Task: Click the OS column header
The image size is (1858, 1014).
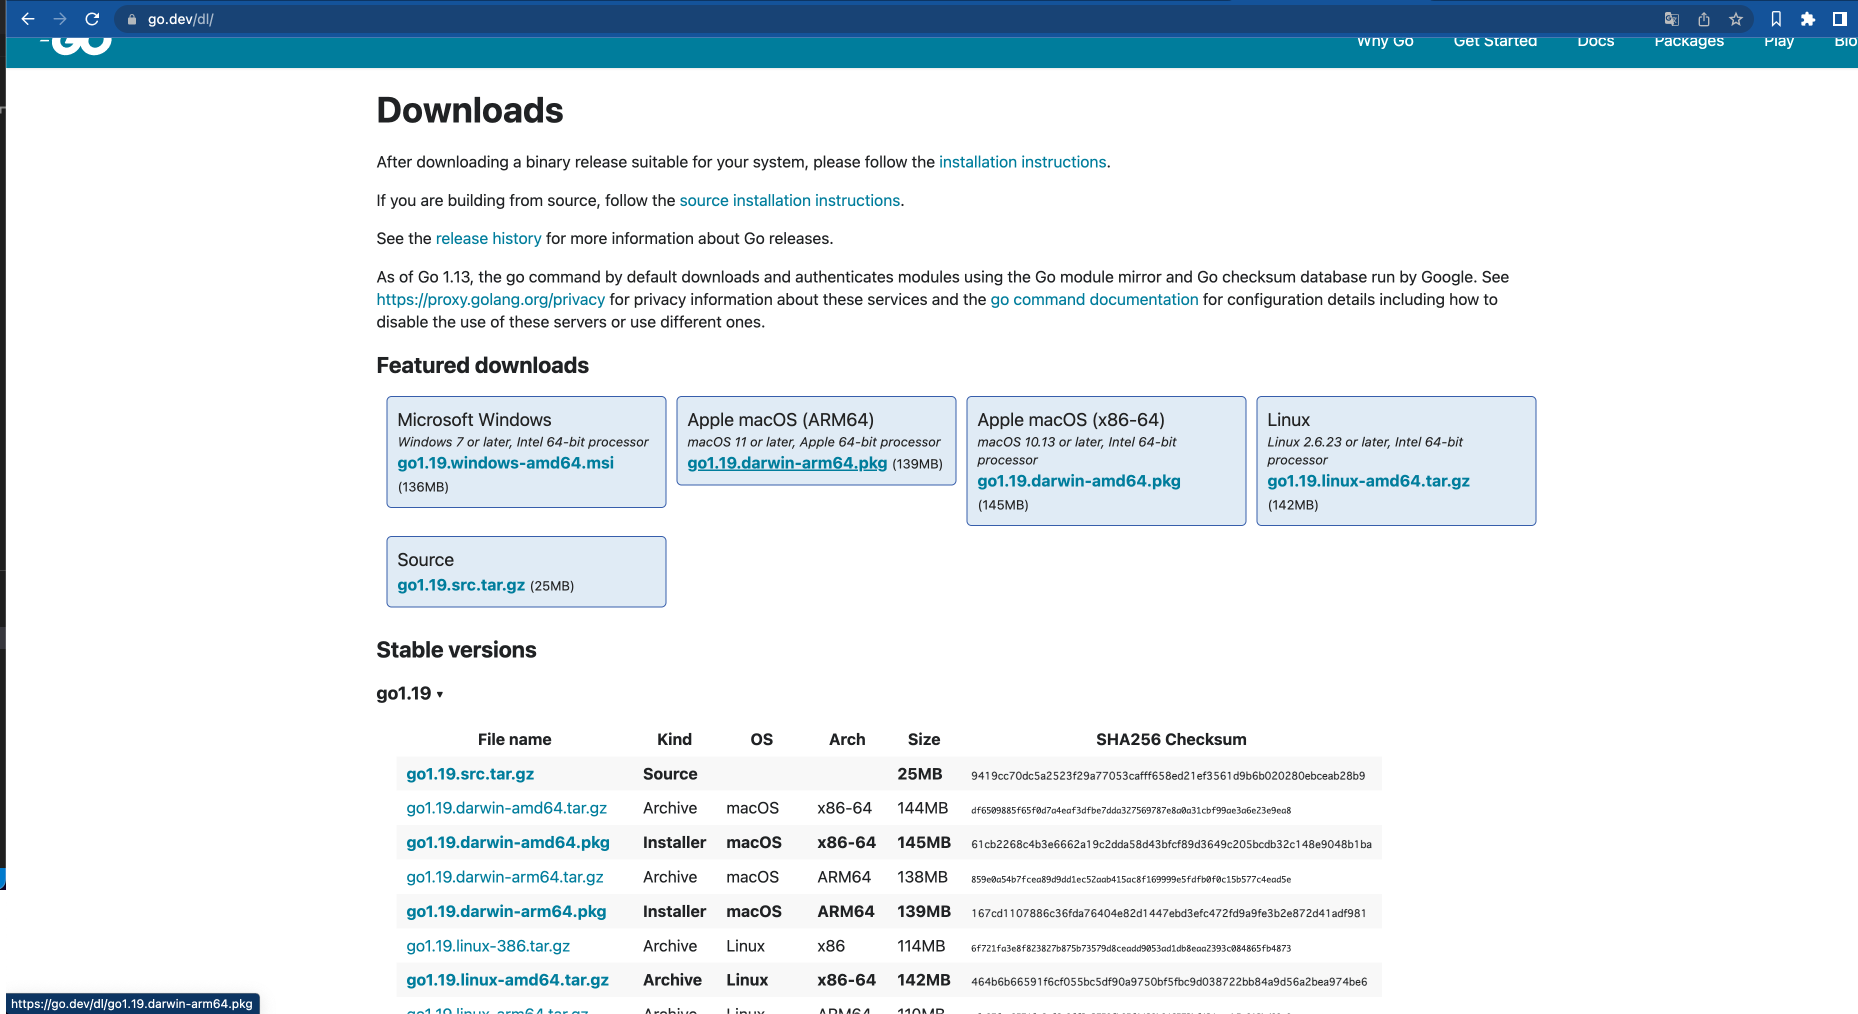Action: (762, 740)
